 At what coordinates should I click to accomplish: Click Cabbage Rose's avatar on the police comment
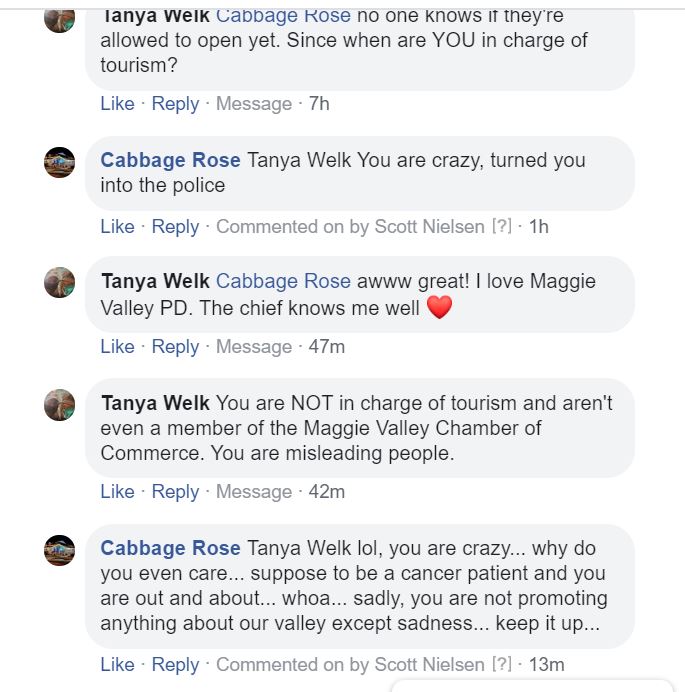[x=60, y=162]
